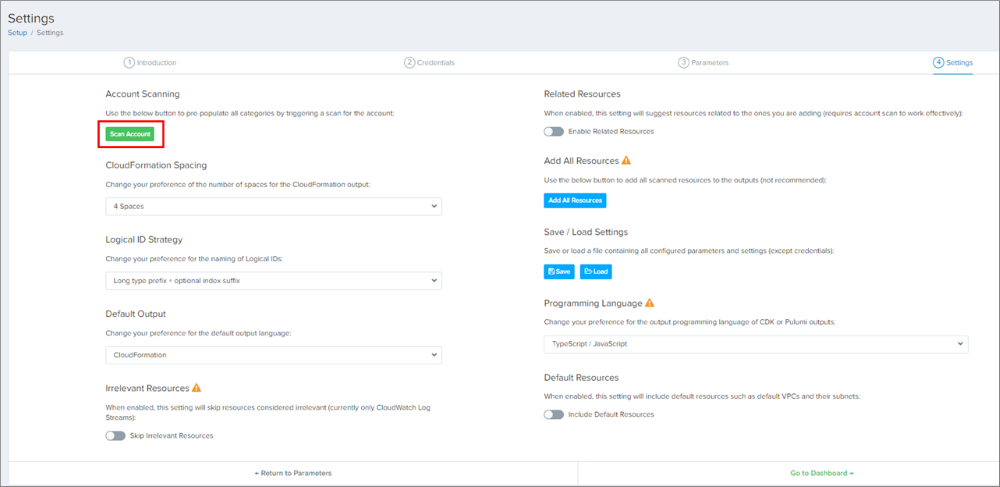
Task: Click Go to Dashboard link
Action: [x=821, y=473]
